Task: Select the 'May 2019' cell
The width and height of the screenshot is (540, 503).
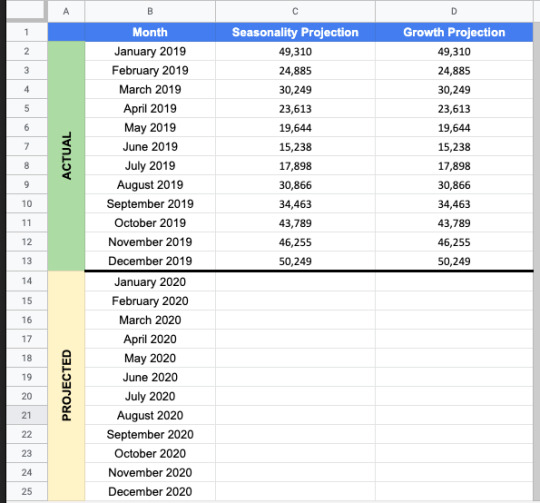Action: pos(150,128)
